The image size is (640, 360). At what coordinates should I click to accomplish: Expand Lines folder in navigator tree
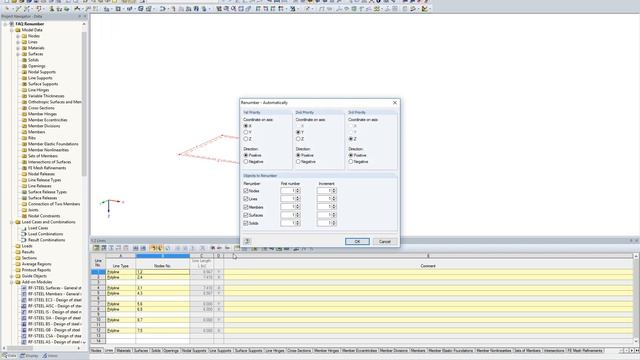click(x=18, y=42)
